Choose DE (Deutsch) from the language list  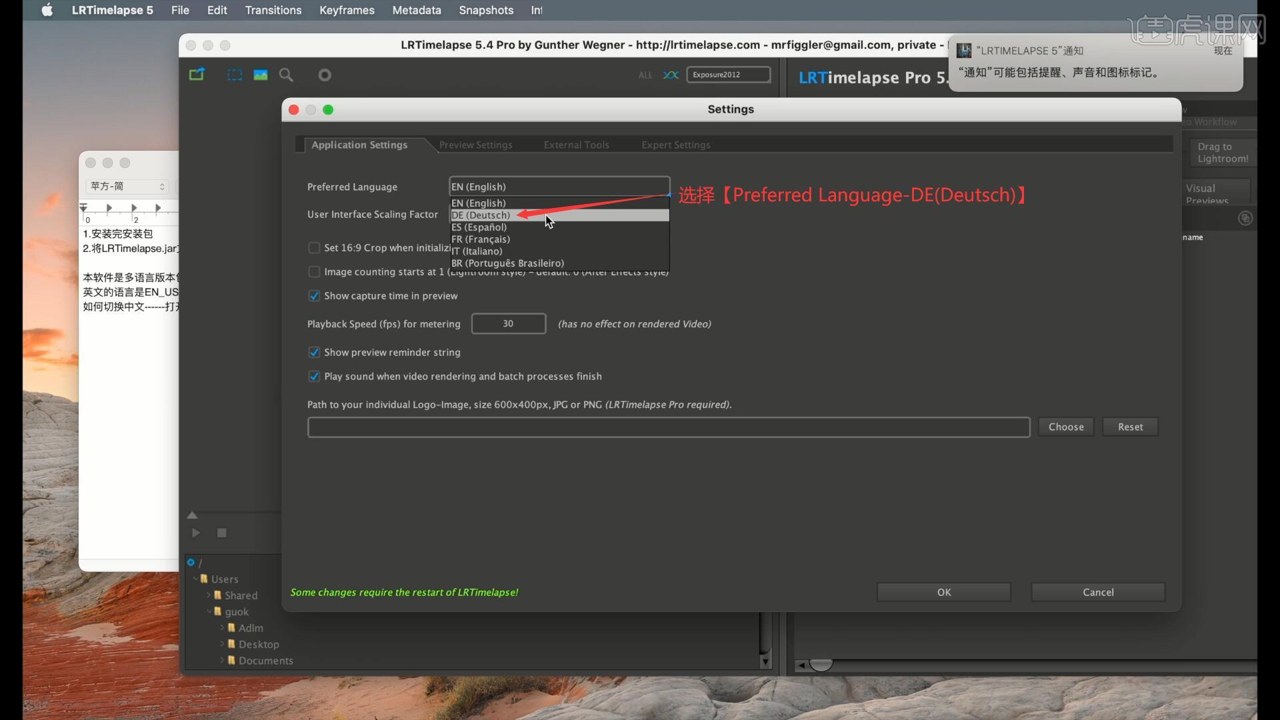coord(559,215)
